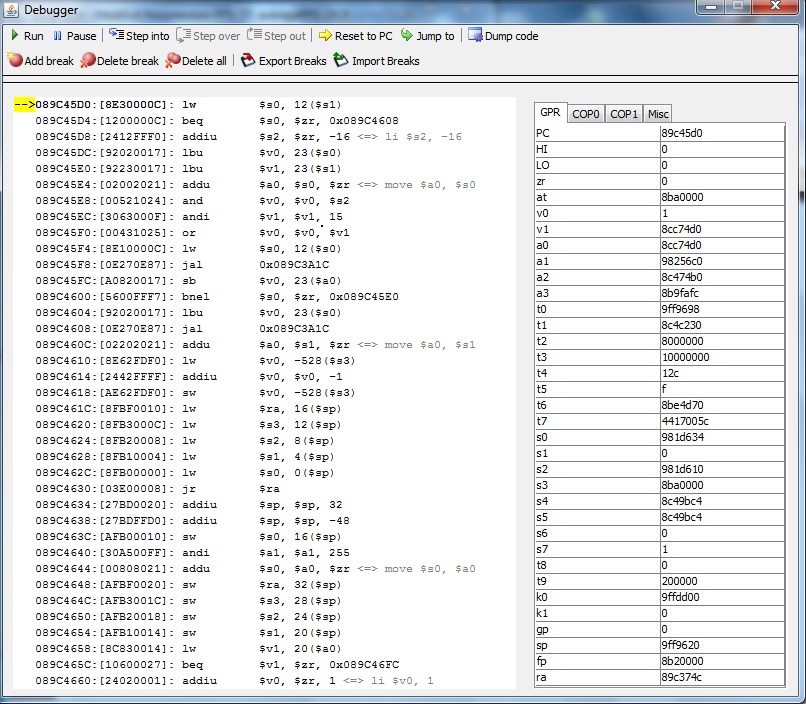This screenshot has height=704, width=806.
Task: Click the Run toolbar button
Action: tap(27, 36)
